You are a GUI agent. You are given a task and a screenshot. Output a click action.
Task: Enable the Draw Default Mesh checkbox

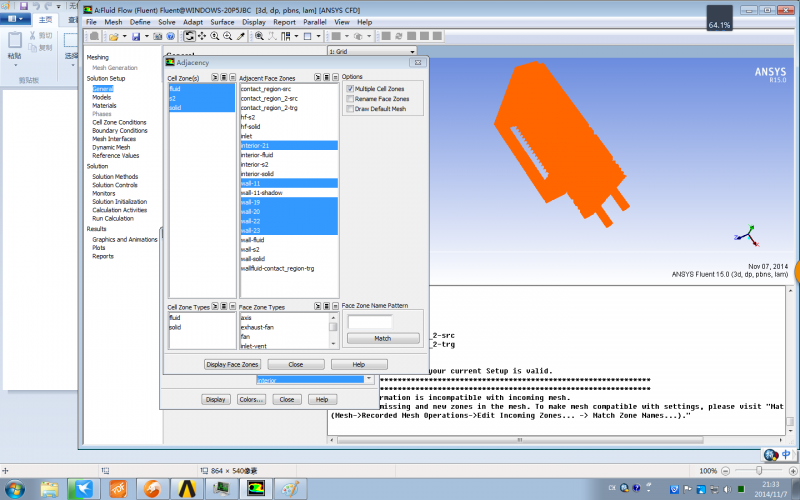point(350,109)
